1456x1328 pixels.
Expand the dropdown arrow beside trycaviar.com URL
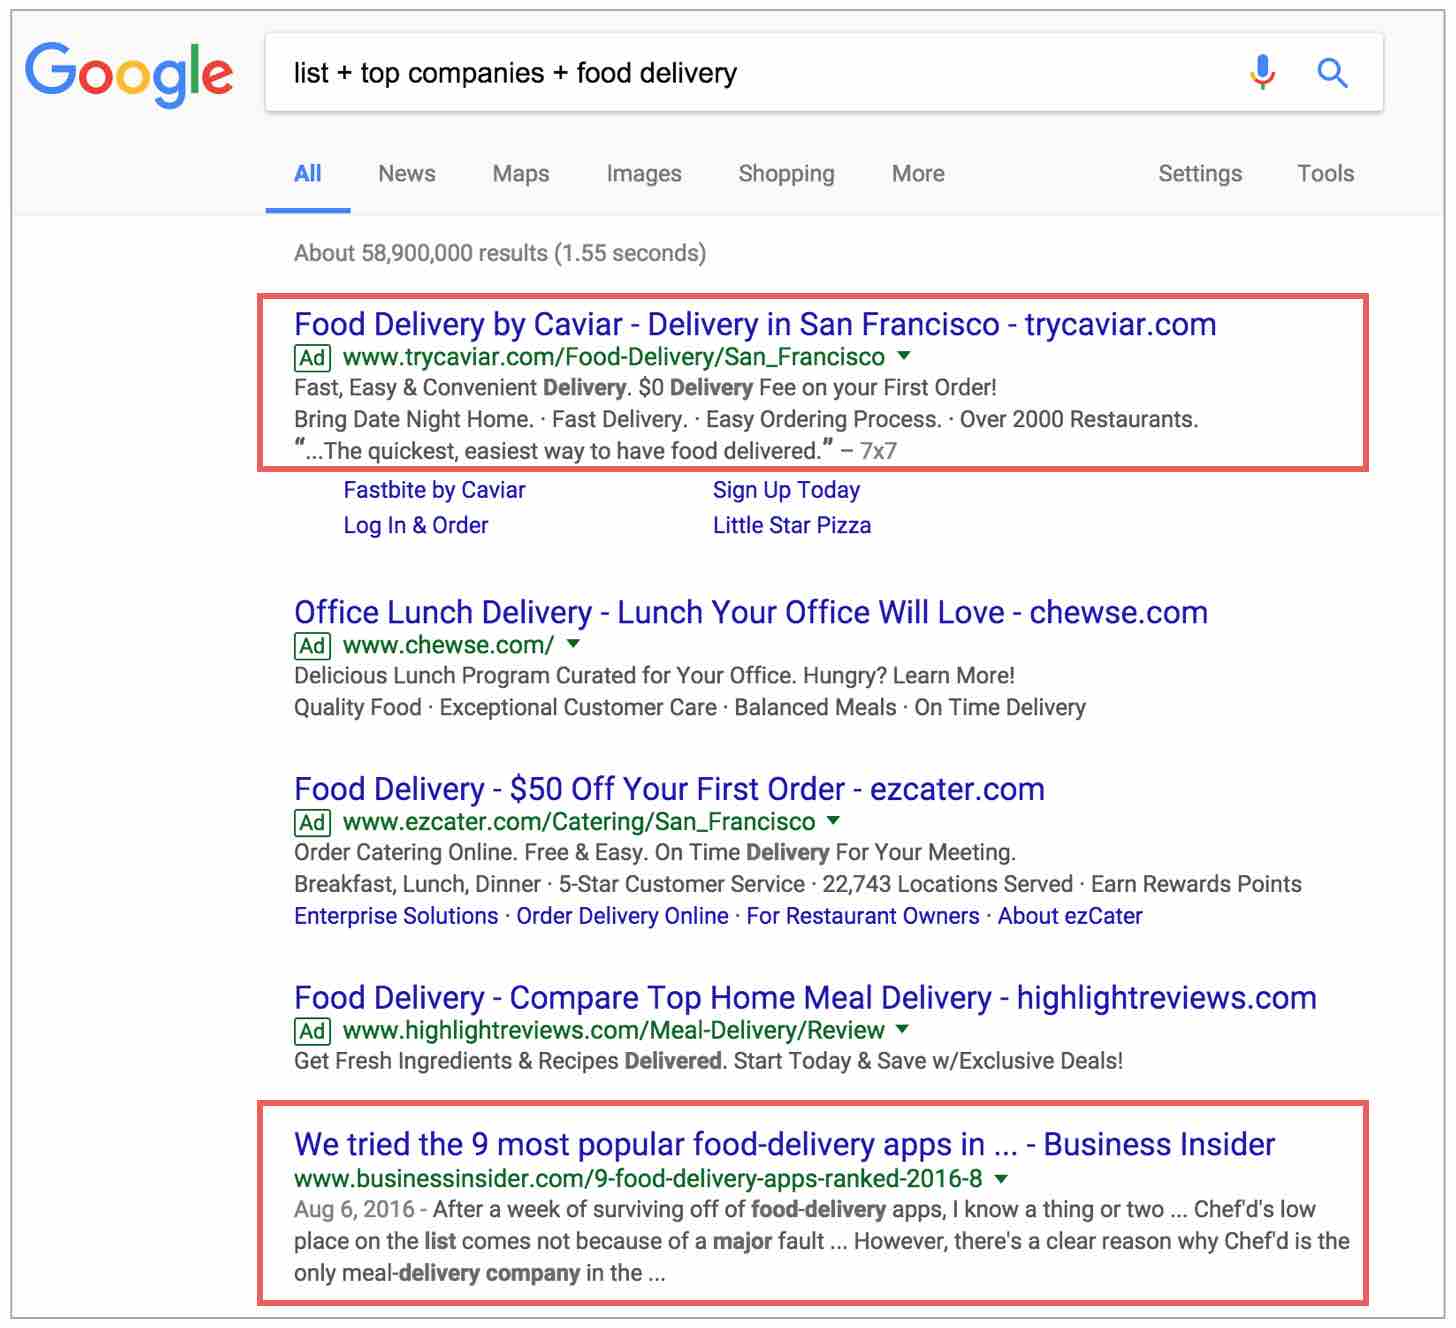904,356
